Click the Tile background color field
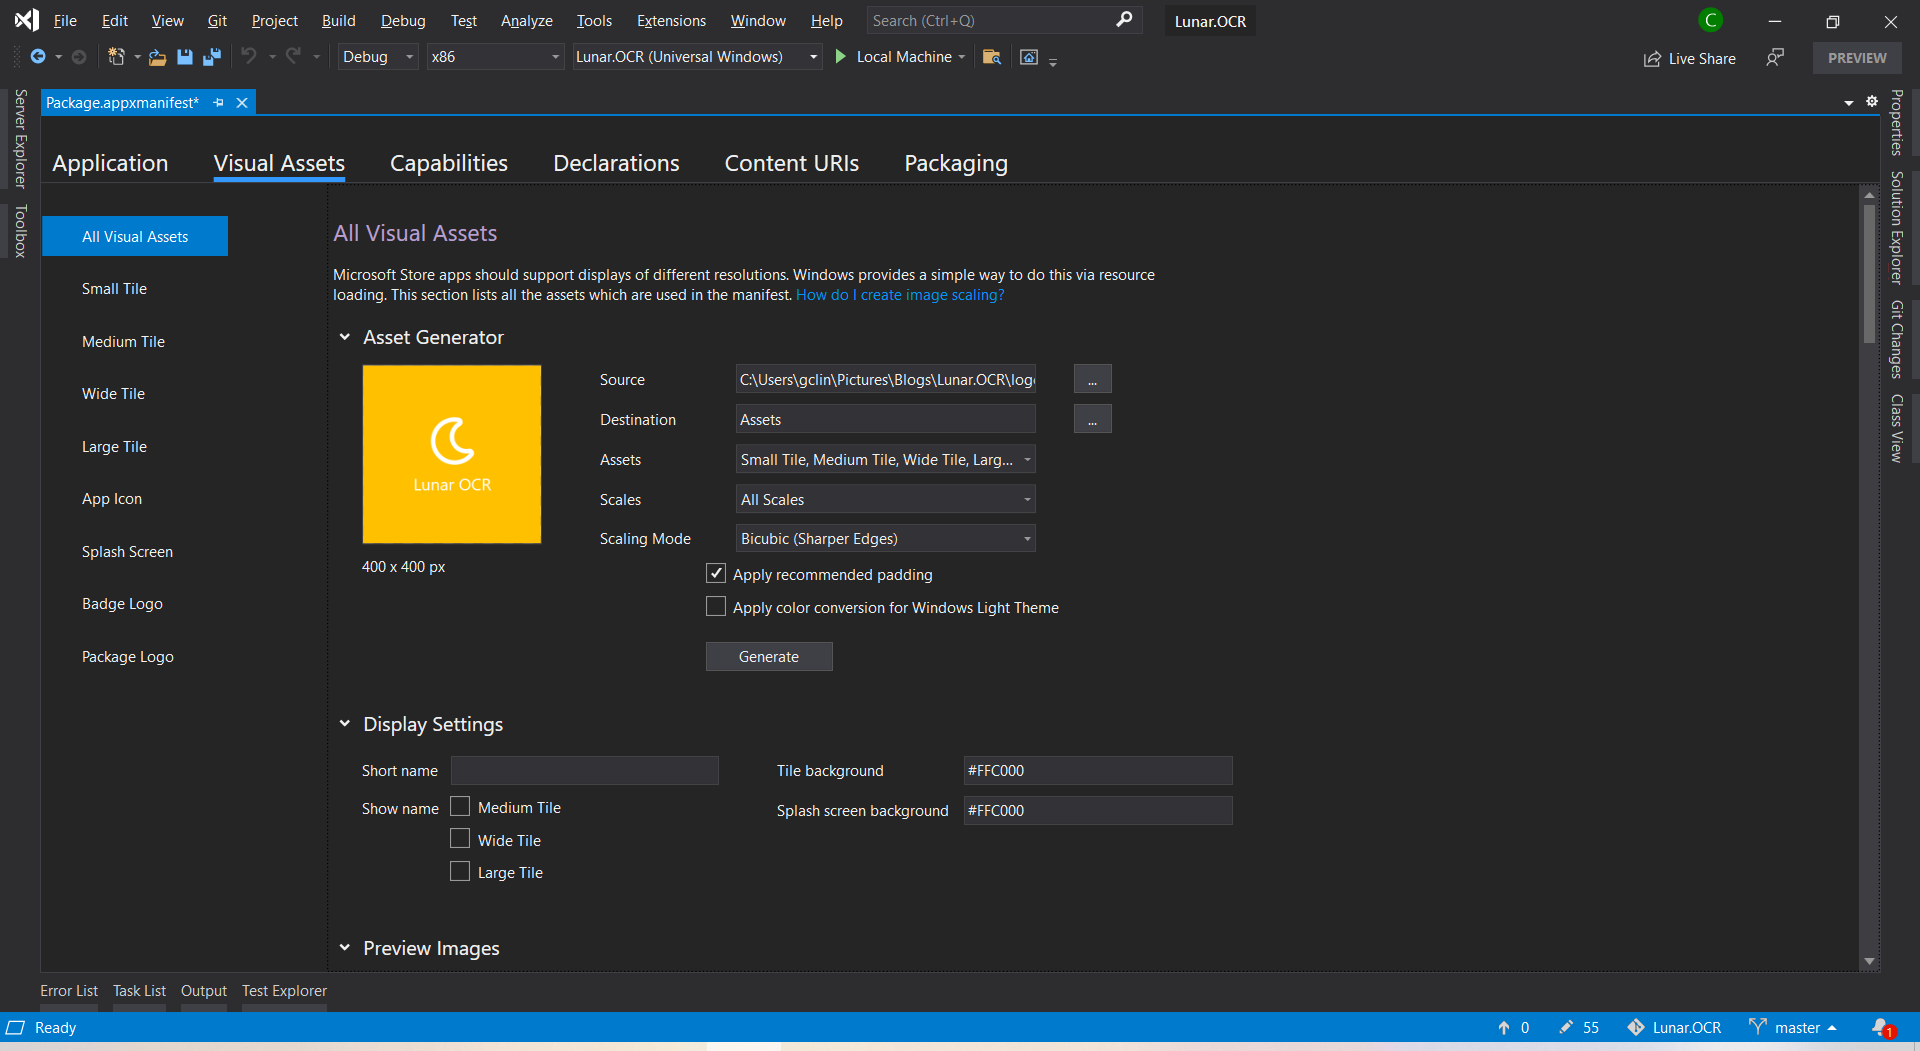 tap(1097, 771)
